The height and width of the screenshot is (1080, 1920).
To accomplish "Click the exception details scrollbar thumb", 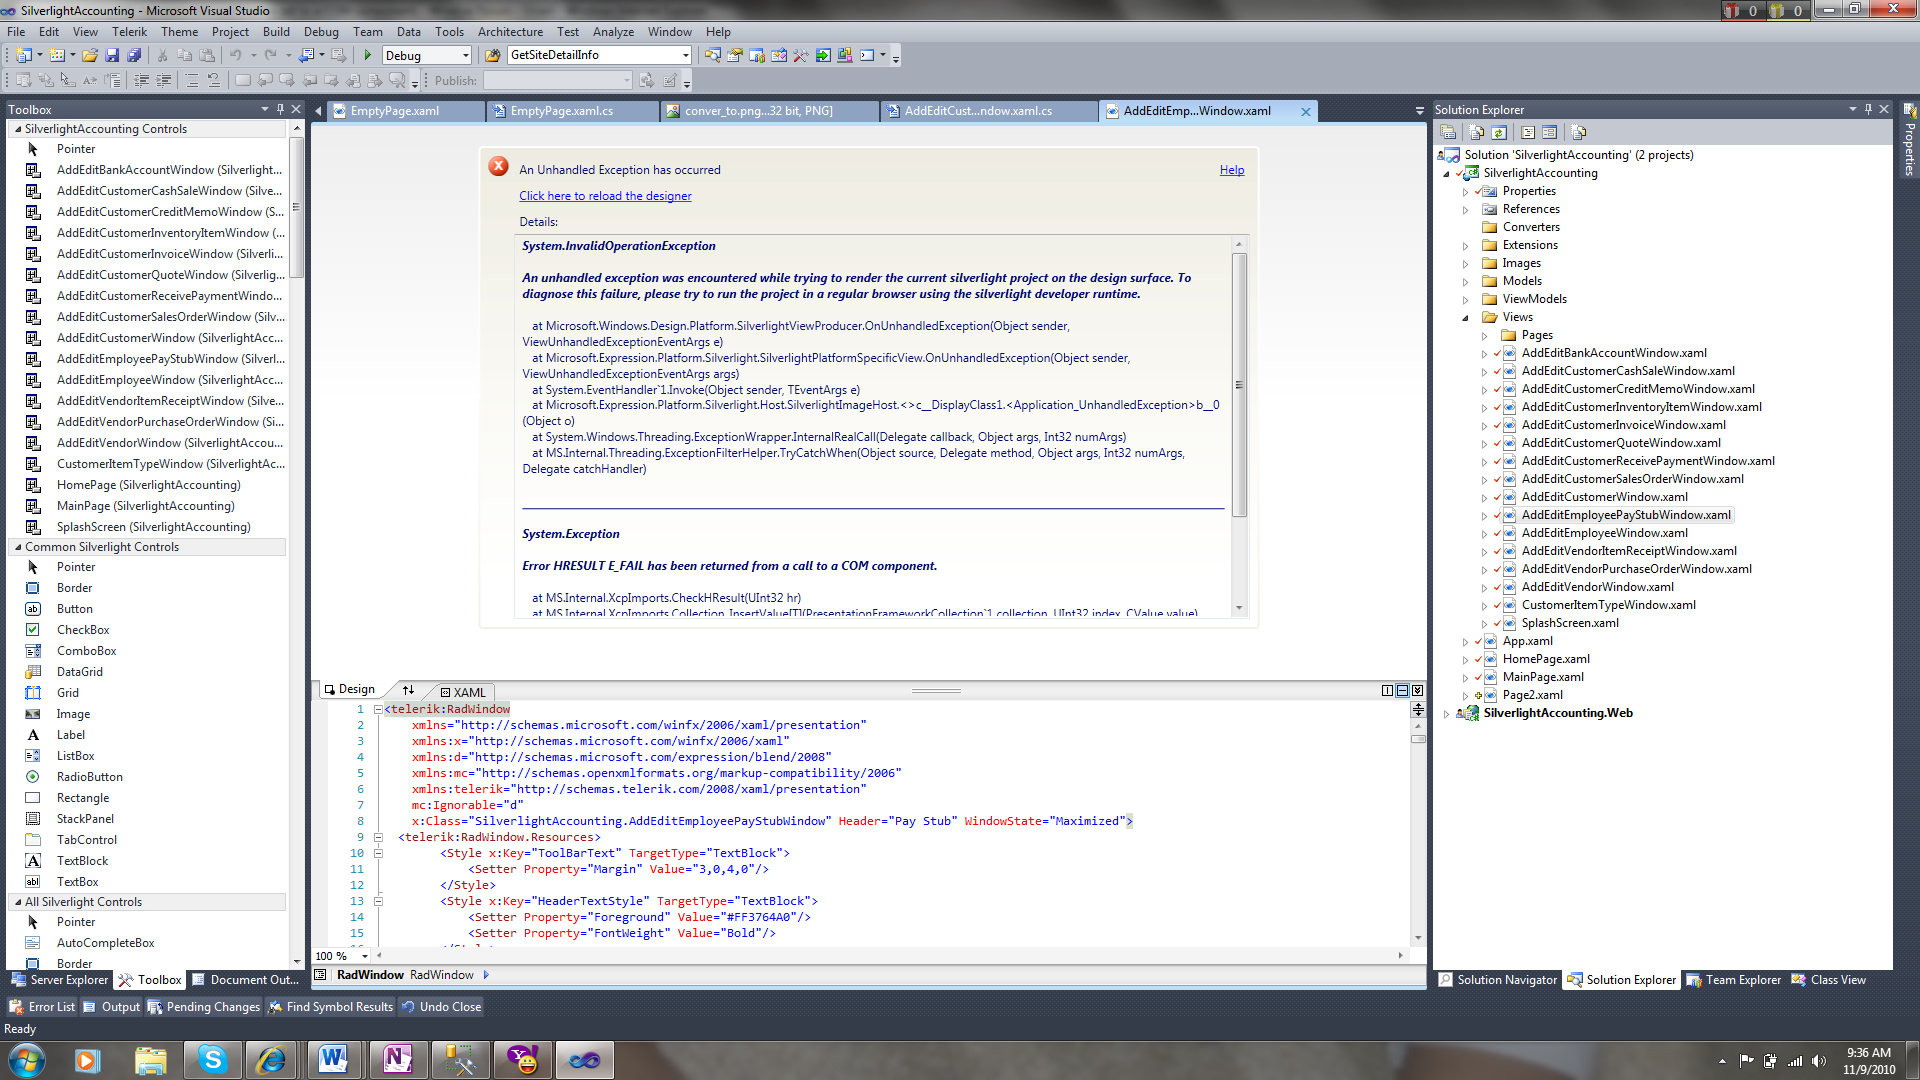I will [x=1239, y=384].
